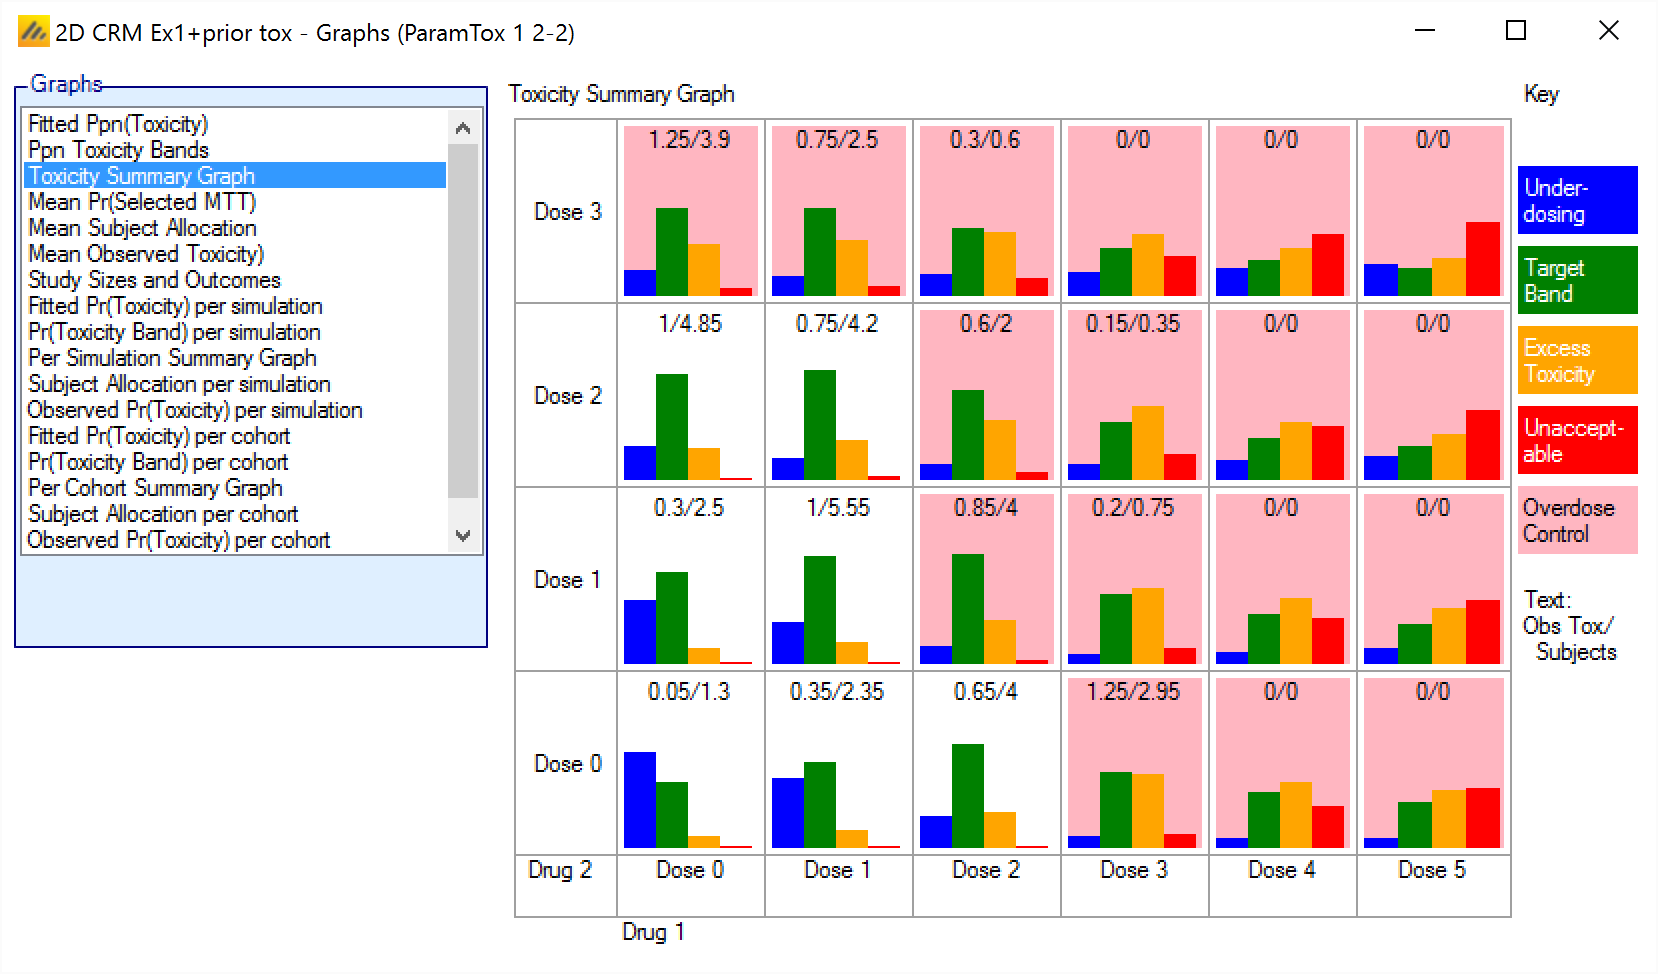Open the Ppn Toxicity Bands graph

click(x=118, y=150)
